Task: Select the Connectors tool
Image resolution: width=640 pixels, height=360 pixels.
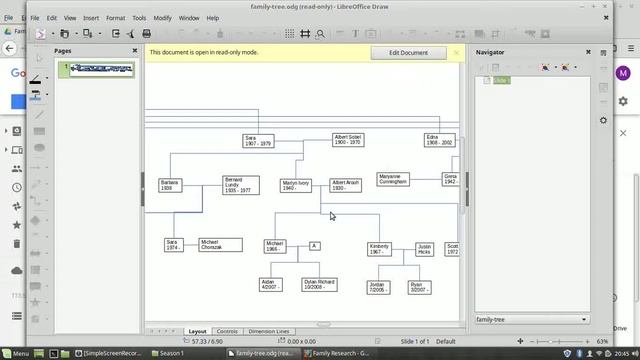Action: pyautogui.click(x=36, y=200)
